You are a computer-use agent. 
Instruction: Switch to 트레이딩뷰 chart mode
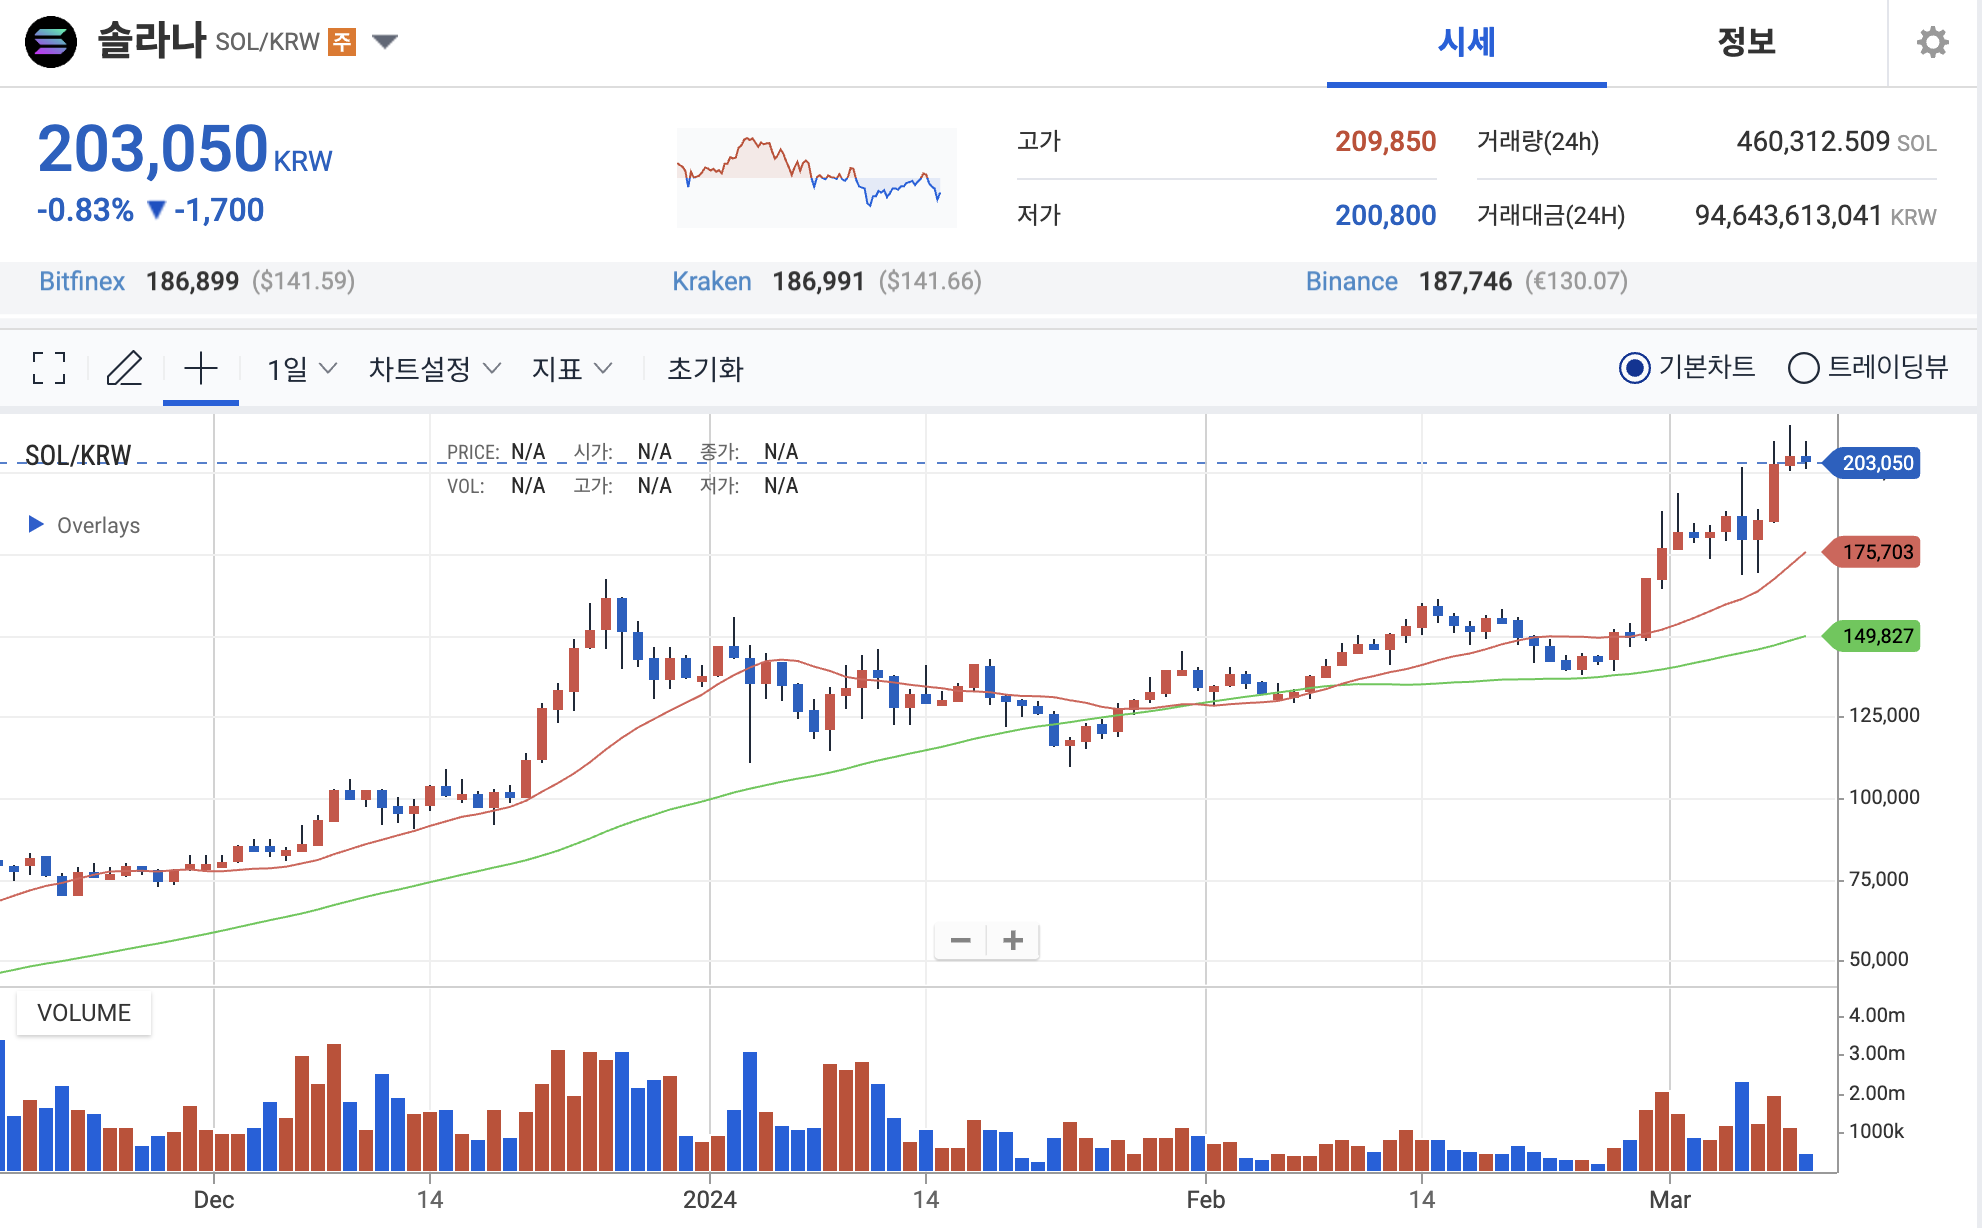click(x=1803, y=368)
